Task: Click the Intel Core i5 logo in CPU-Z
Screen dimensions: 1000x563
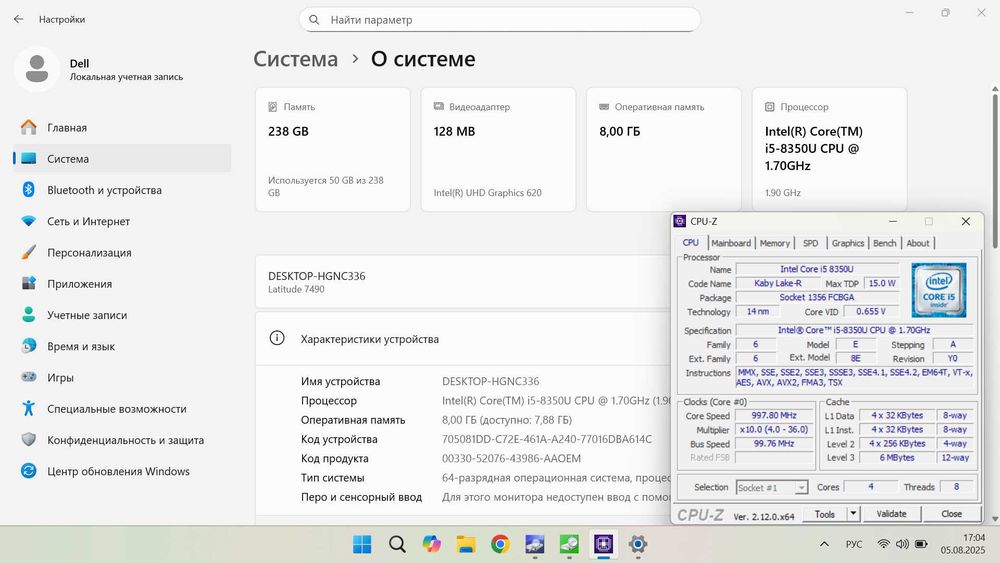Action: [939, 290]
